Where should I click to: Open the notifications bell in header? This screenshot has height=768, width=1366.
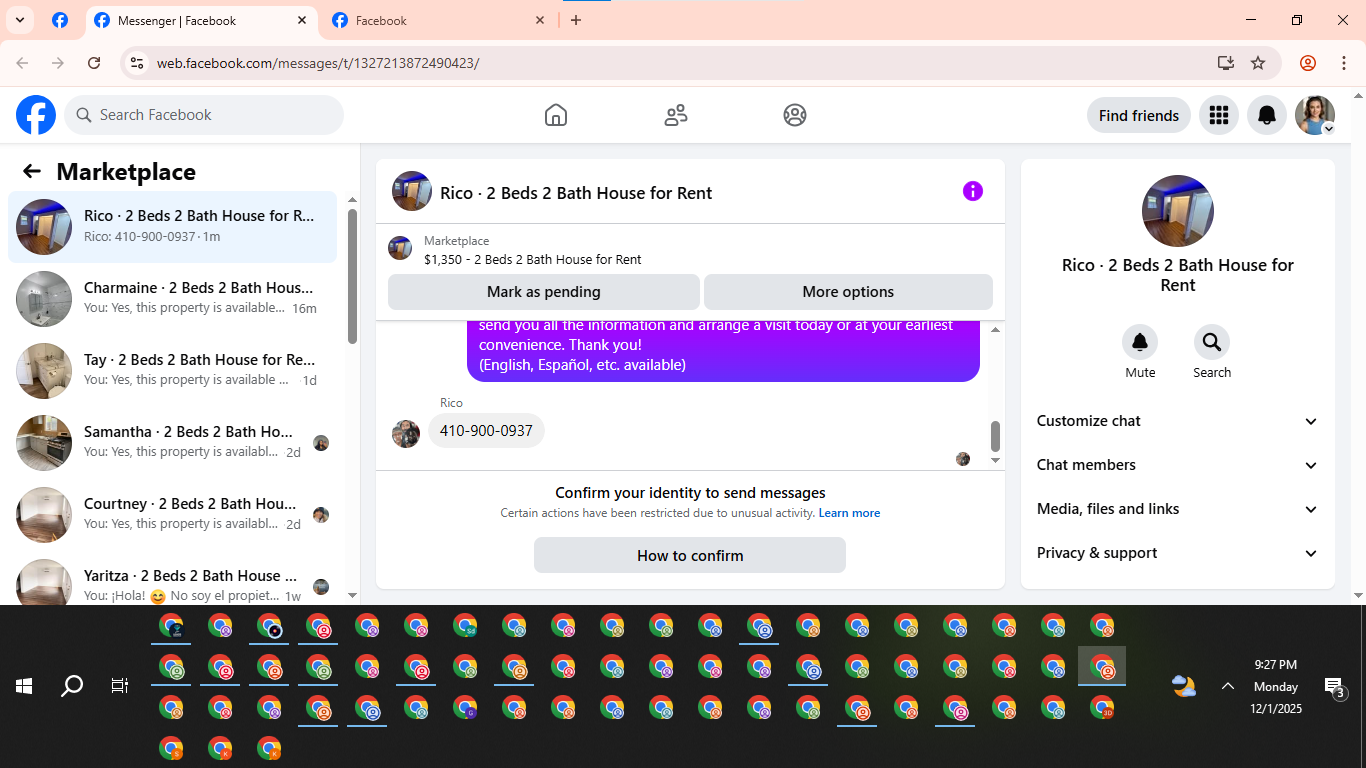click(x=1267, y=115)
